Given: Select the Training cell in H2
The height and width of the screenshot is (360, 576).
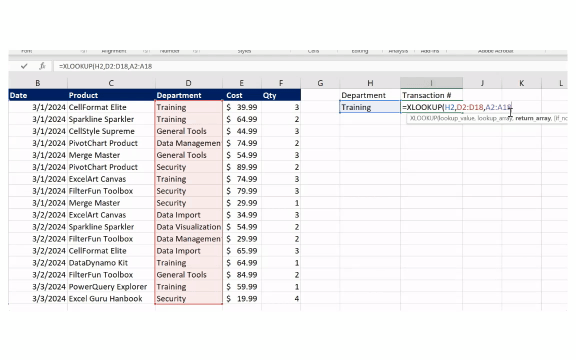Looking at the screenshot, I should 370,107.
